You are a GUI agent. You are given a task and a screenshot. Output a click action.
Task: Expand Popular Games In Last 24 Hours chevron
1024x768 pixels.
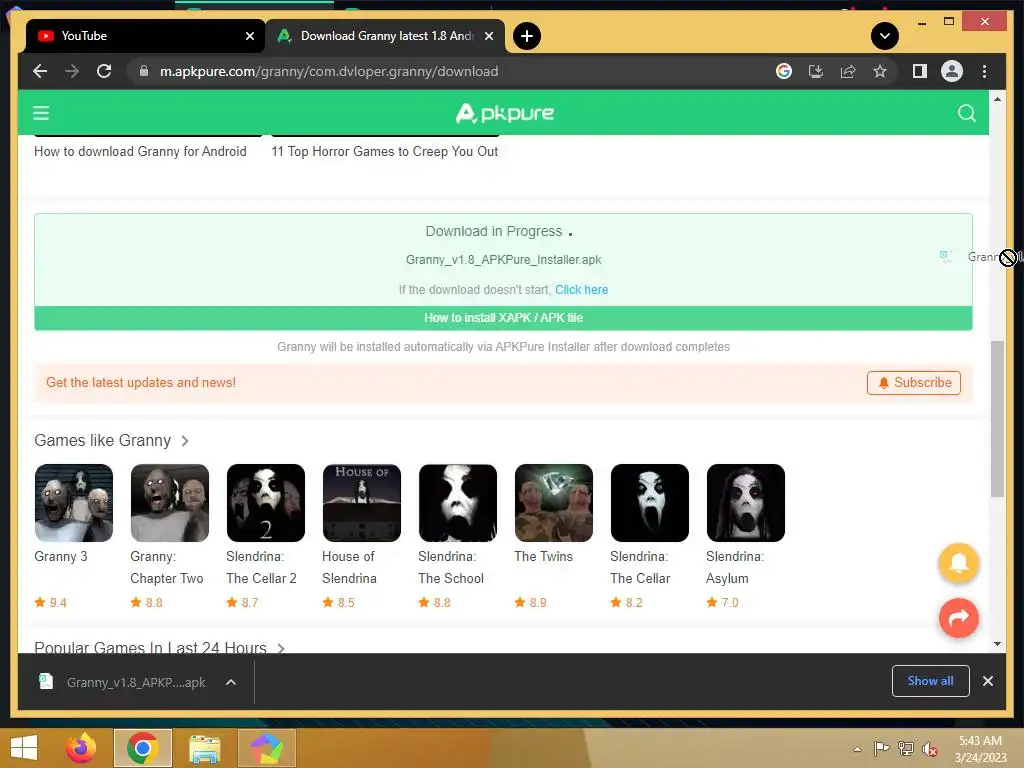(281, 648)
